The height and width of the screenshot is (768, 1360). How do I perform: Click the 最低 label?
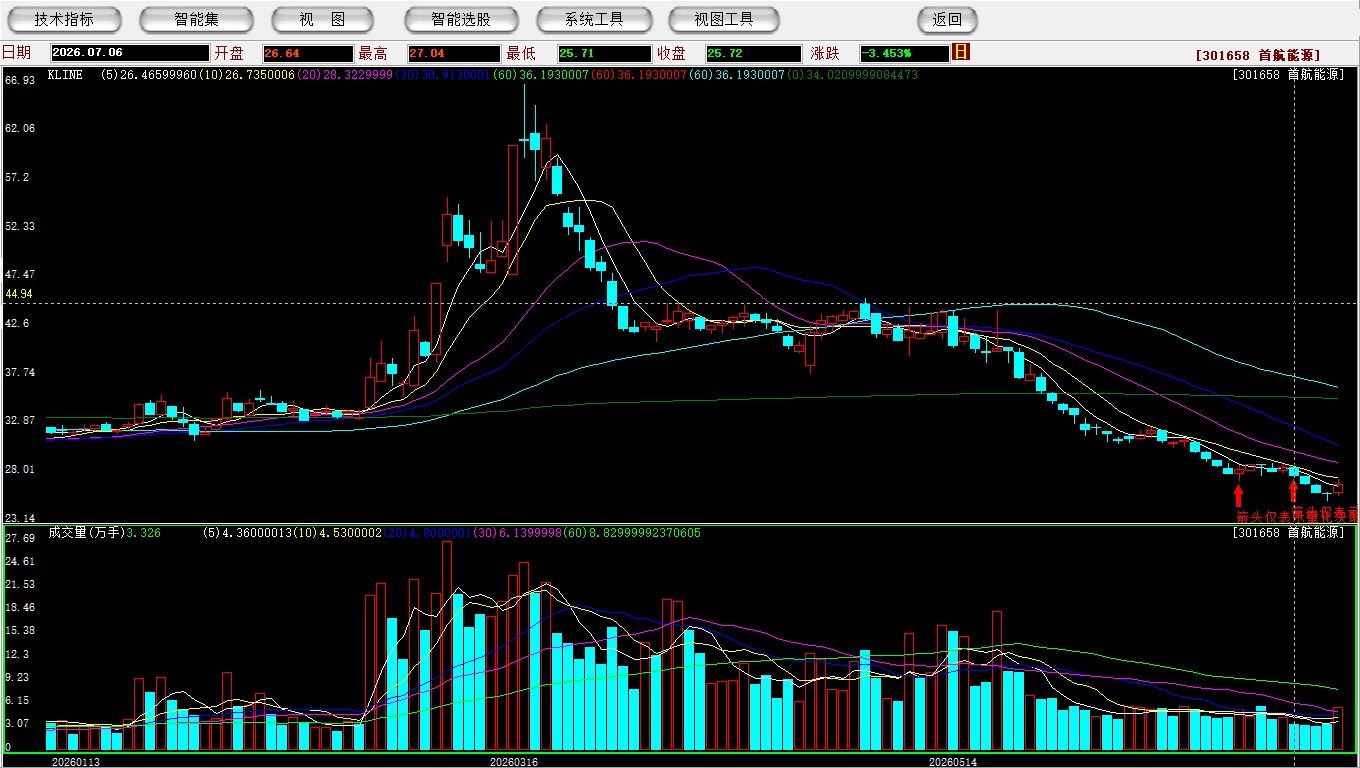tap(521, 53)
